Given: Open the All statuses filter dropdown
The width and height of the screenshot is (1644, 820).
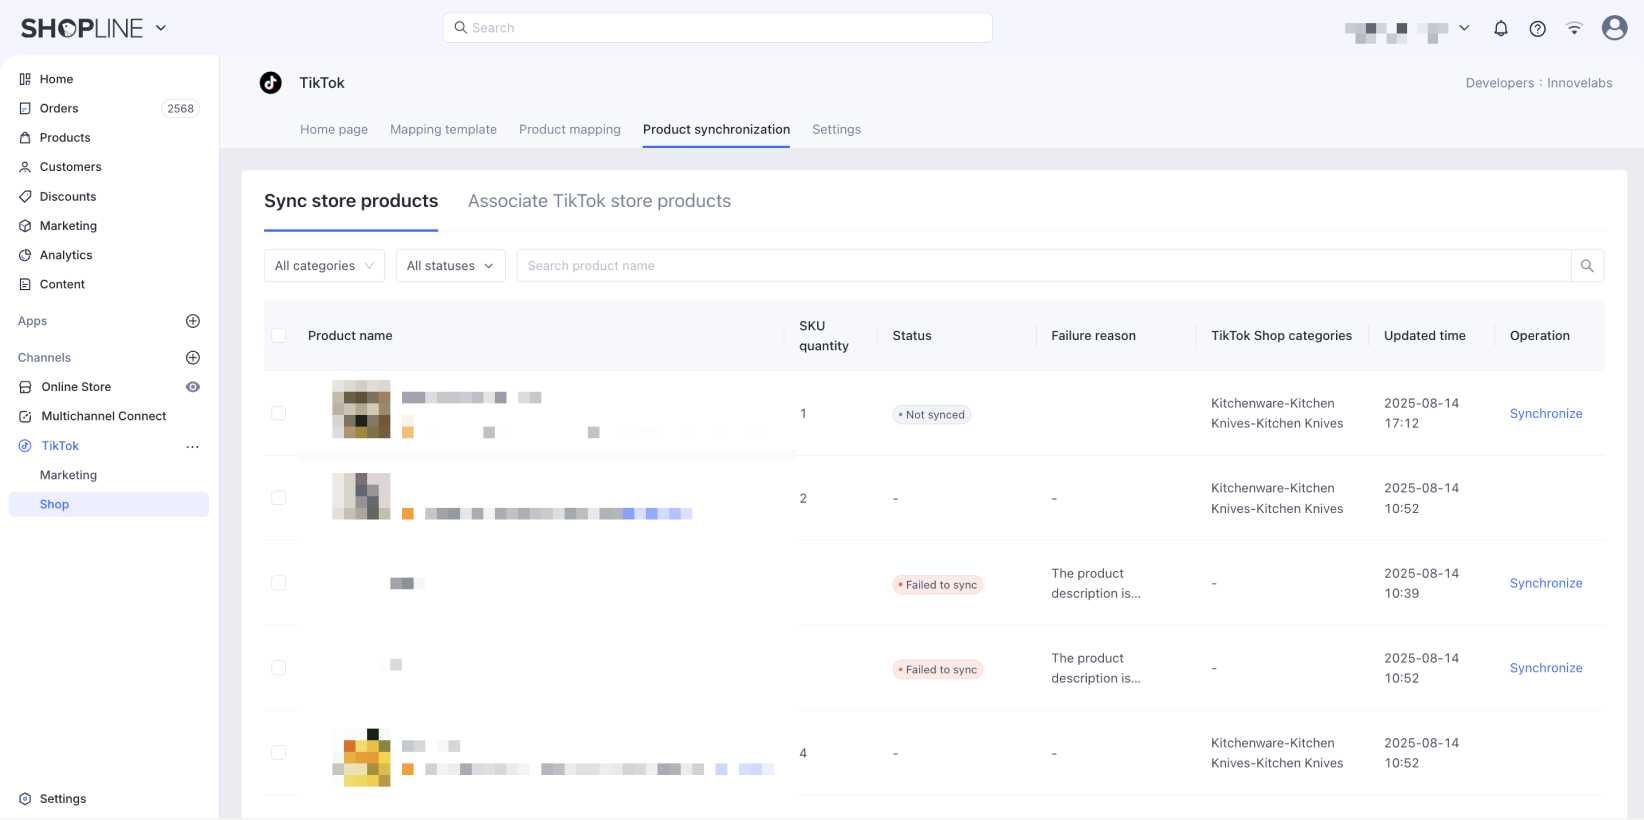Looking at the screenshot, I should [450, 266].
